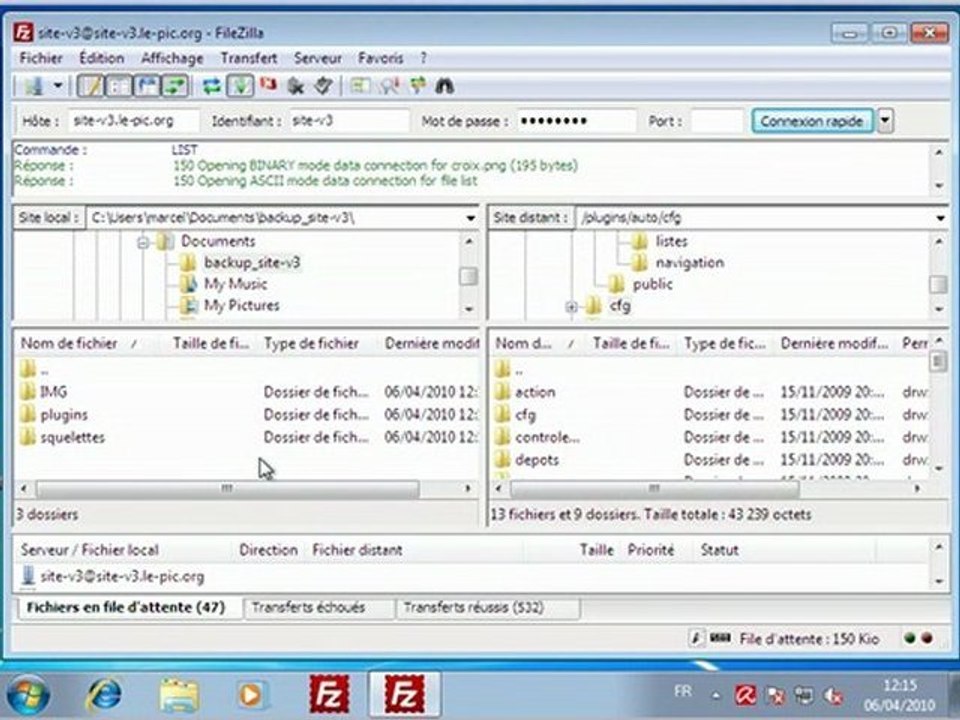Toggle processing of the transfer queue
960x720 pixels.
(241, 86)
